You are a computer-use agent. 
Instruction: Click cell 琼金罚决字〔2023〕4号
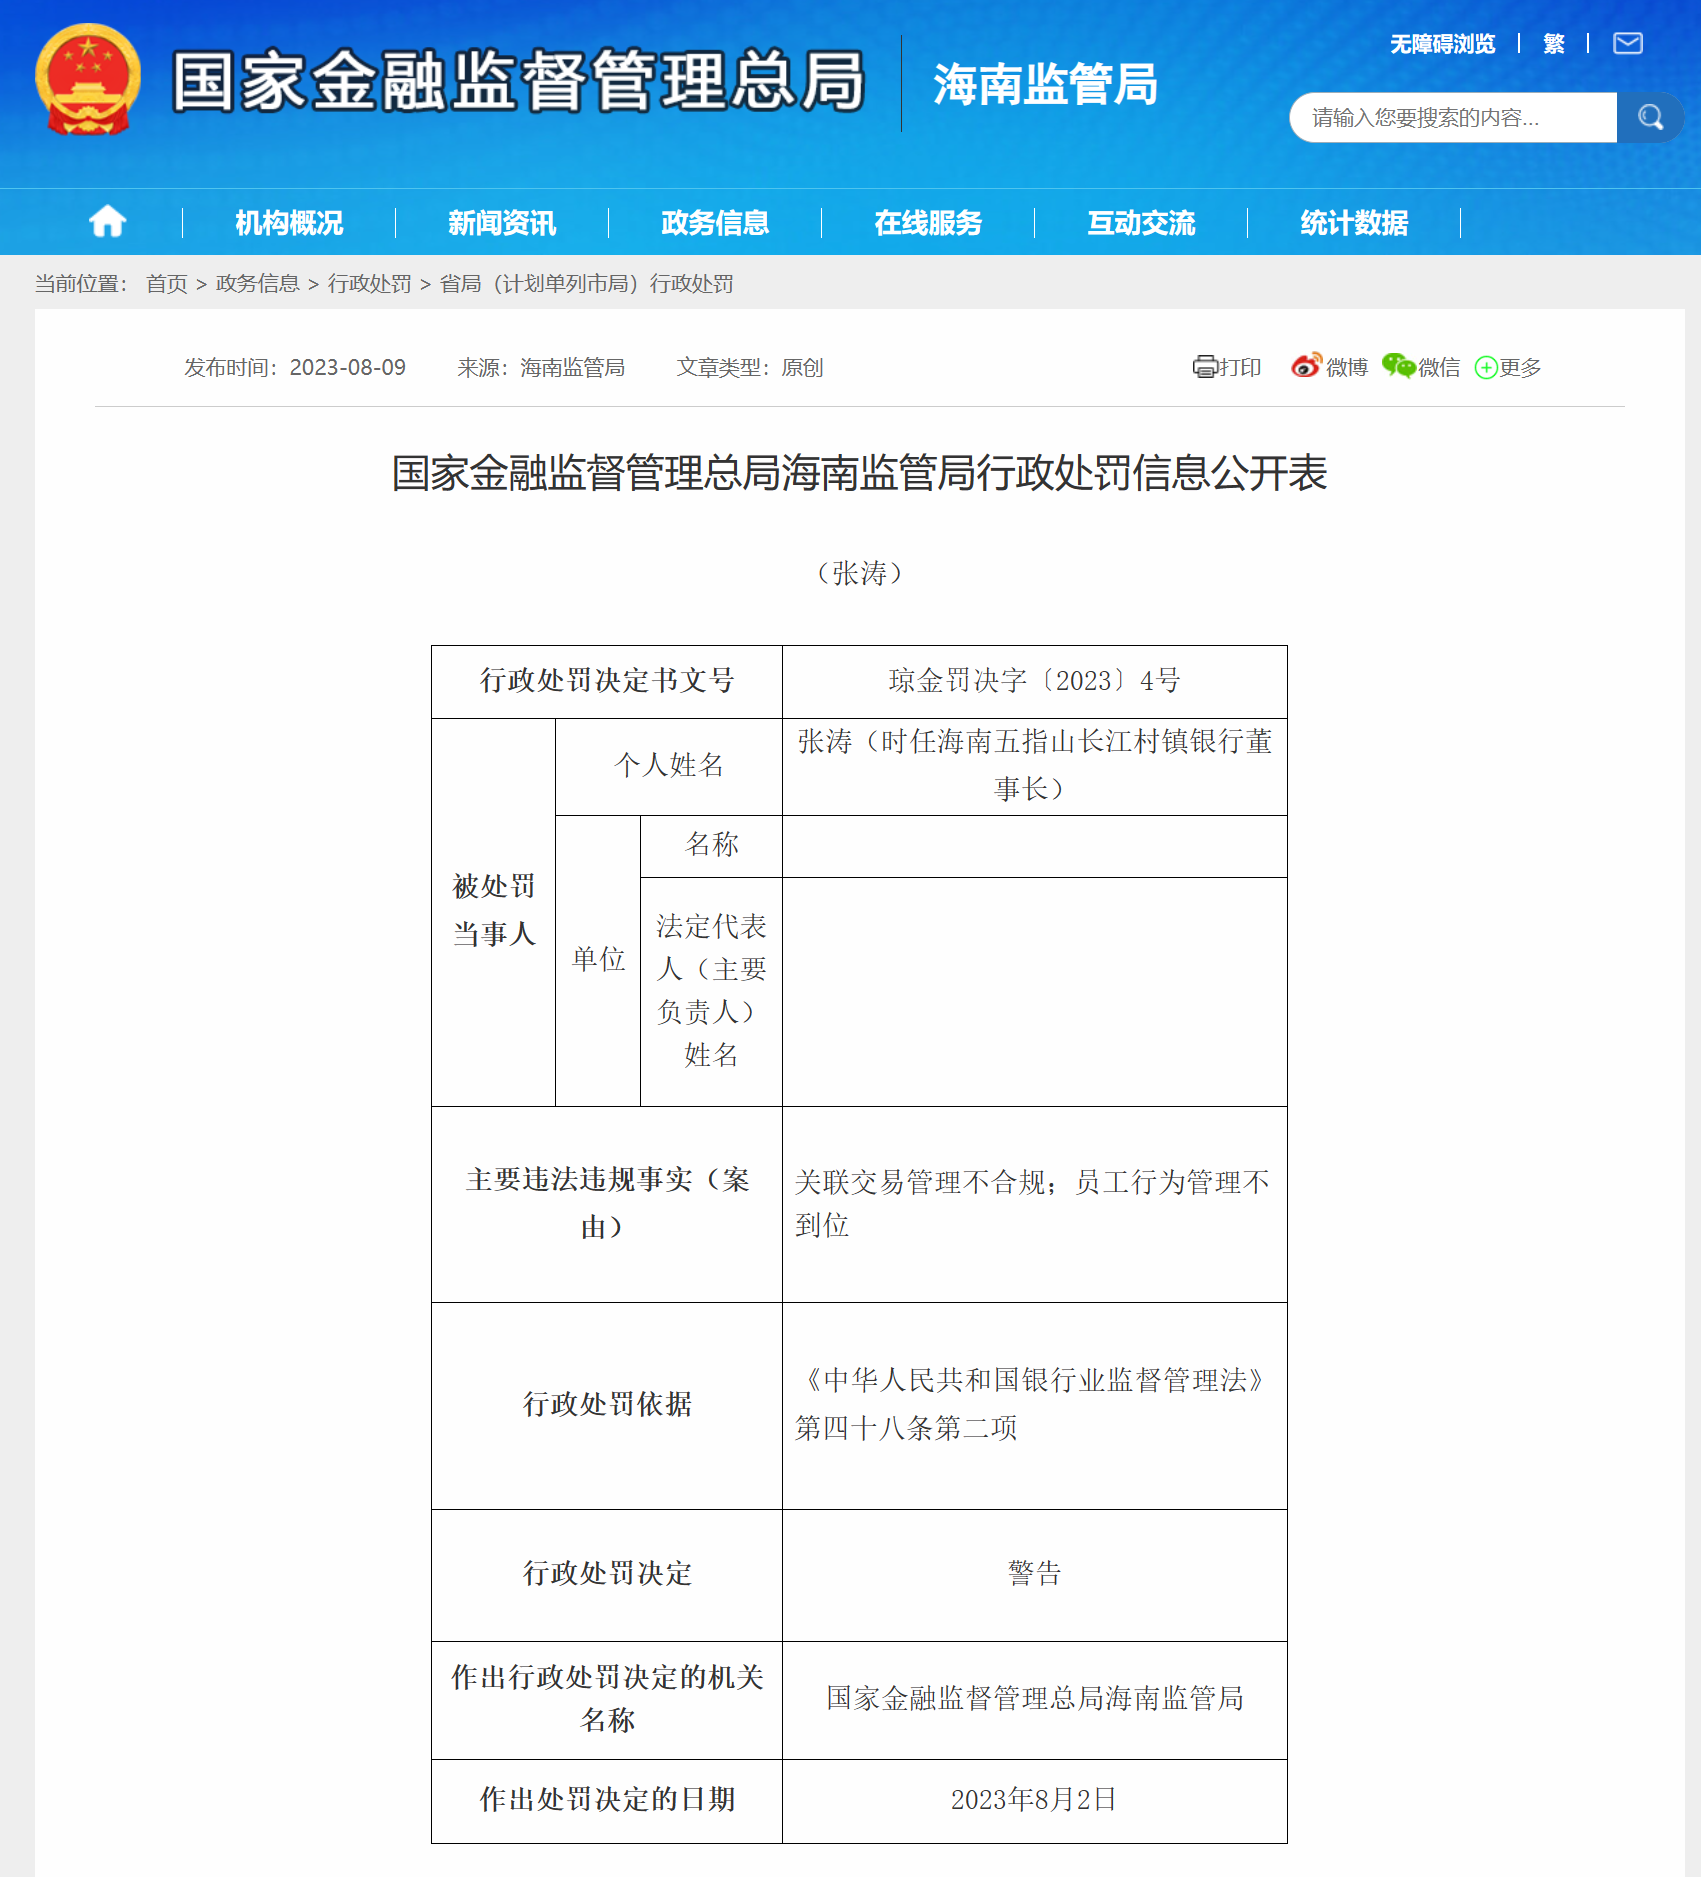coord(1034,681)
